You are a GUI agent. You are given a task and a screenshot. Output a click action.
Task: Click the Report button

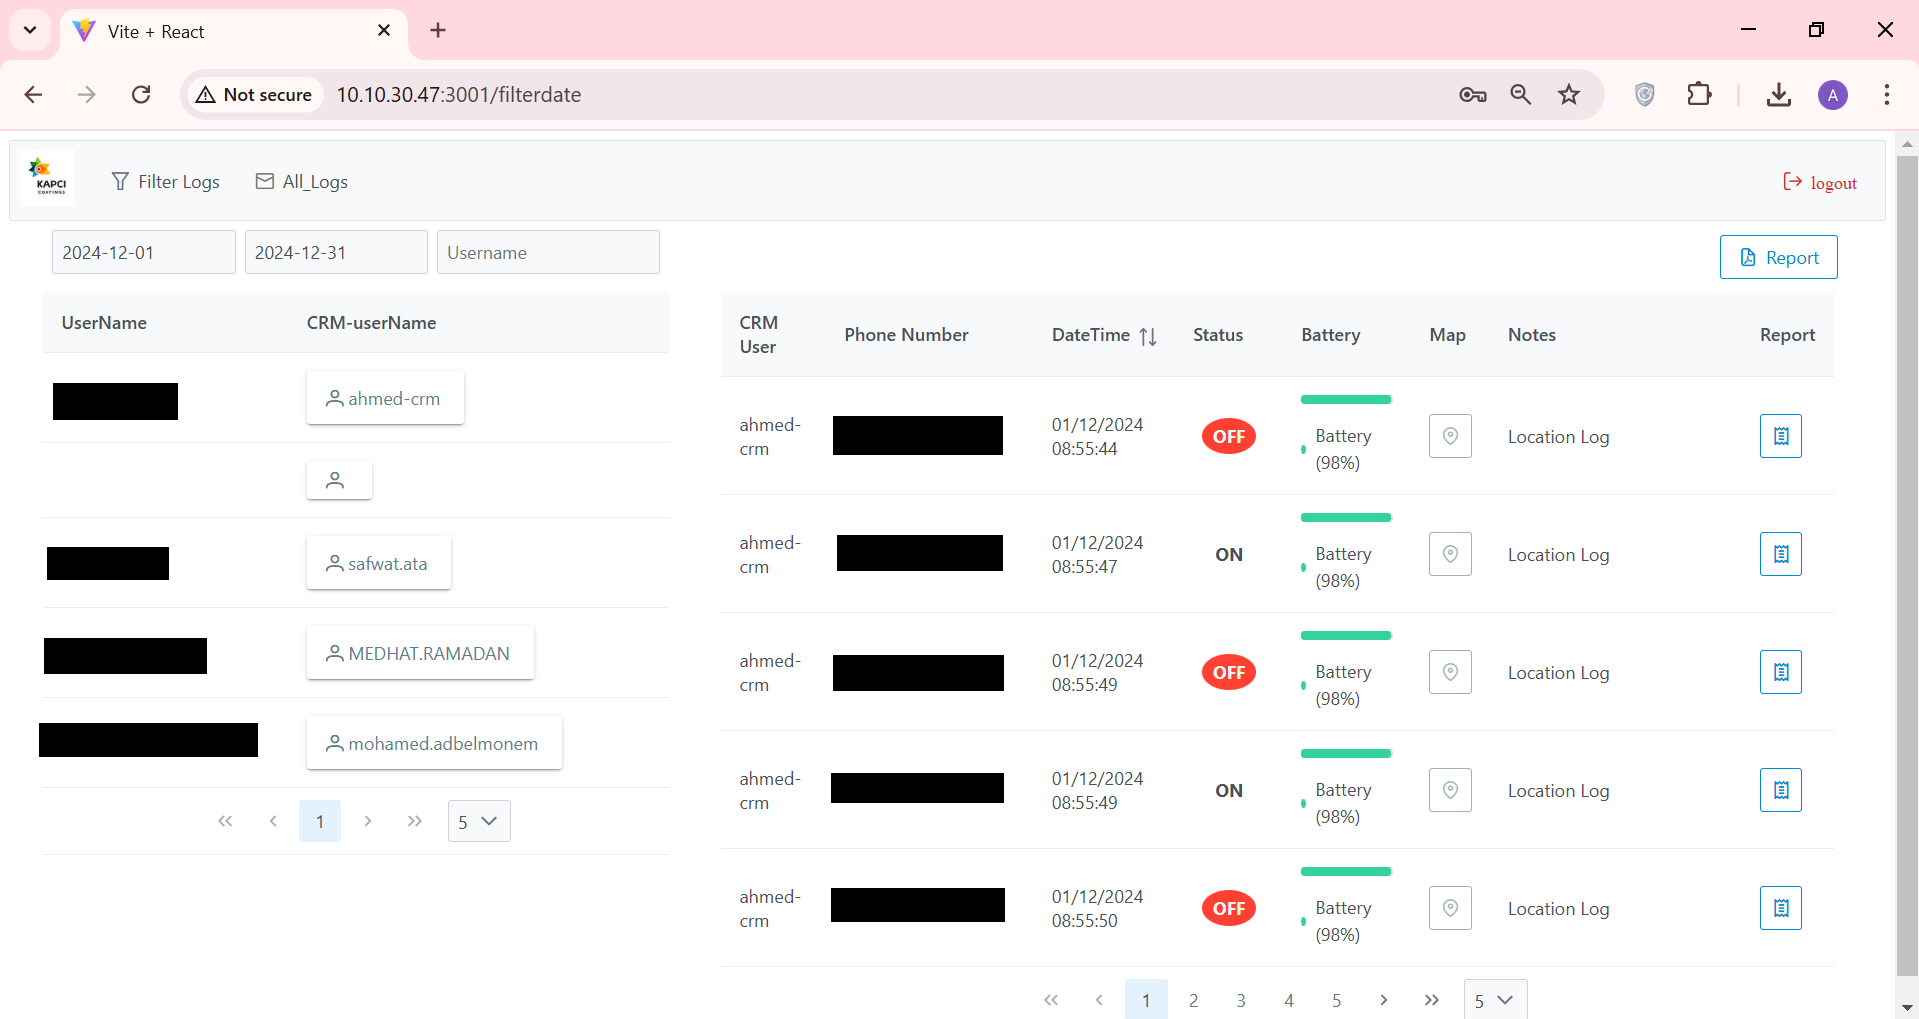[x=1778, y=257]
